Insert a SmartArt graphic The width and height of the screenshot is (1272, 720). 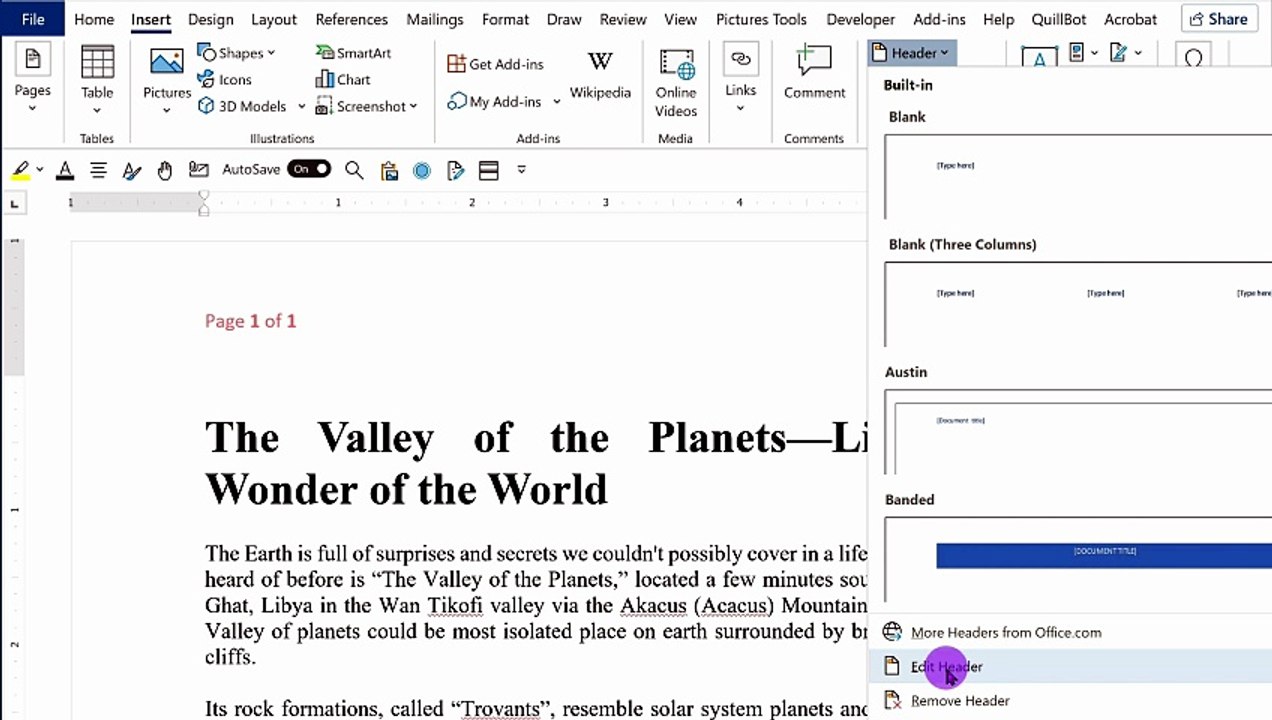(353, 53)
